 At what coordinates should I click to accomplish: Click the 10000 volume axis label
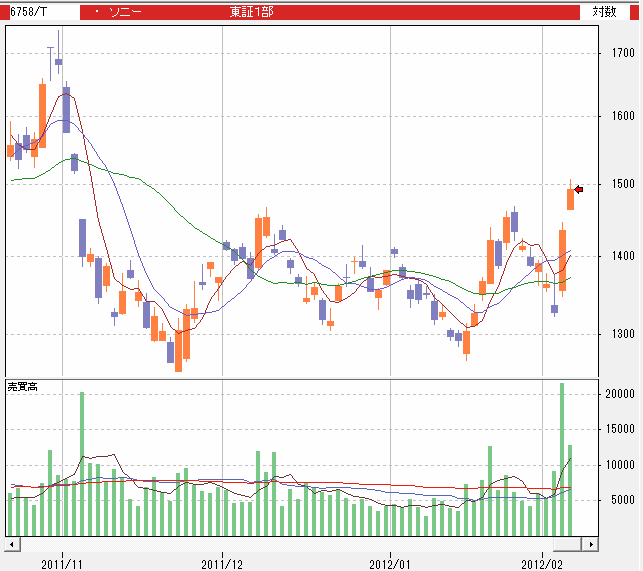pyautogui.click(x=620, y=465)
